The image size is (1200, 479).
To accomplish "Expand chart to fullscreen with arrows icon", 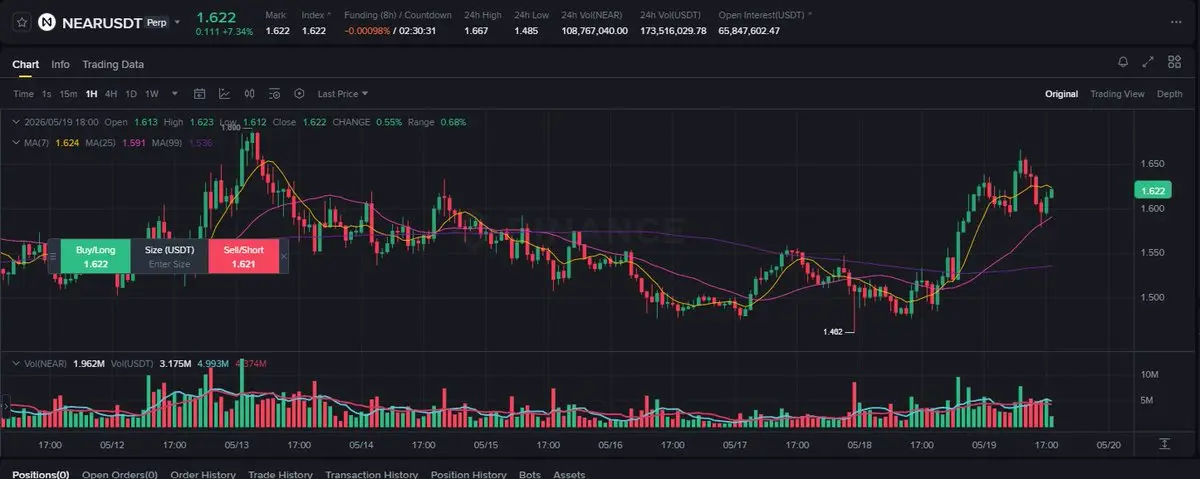I will [x=1148, y=62].
